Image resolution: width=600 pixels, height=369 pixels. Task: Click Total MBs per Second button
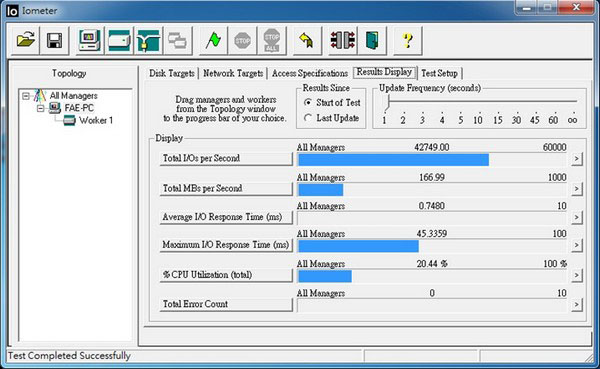226,189
